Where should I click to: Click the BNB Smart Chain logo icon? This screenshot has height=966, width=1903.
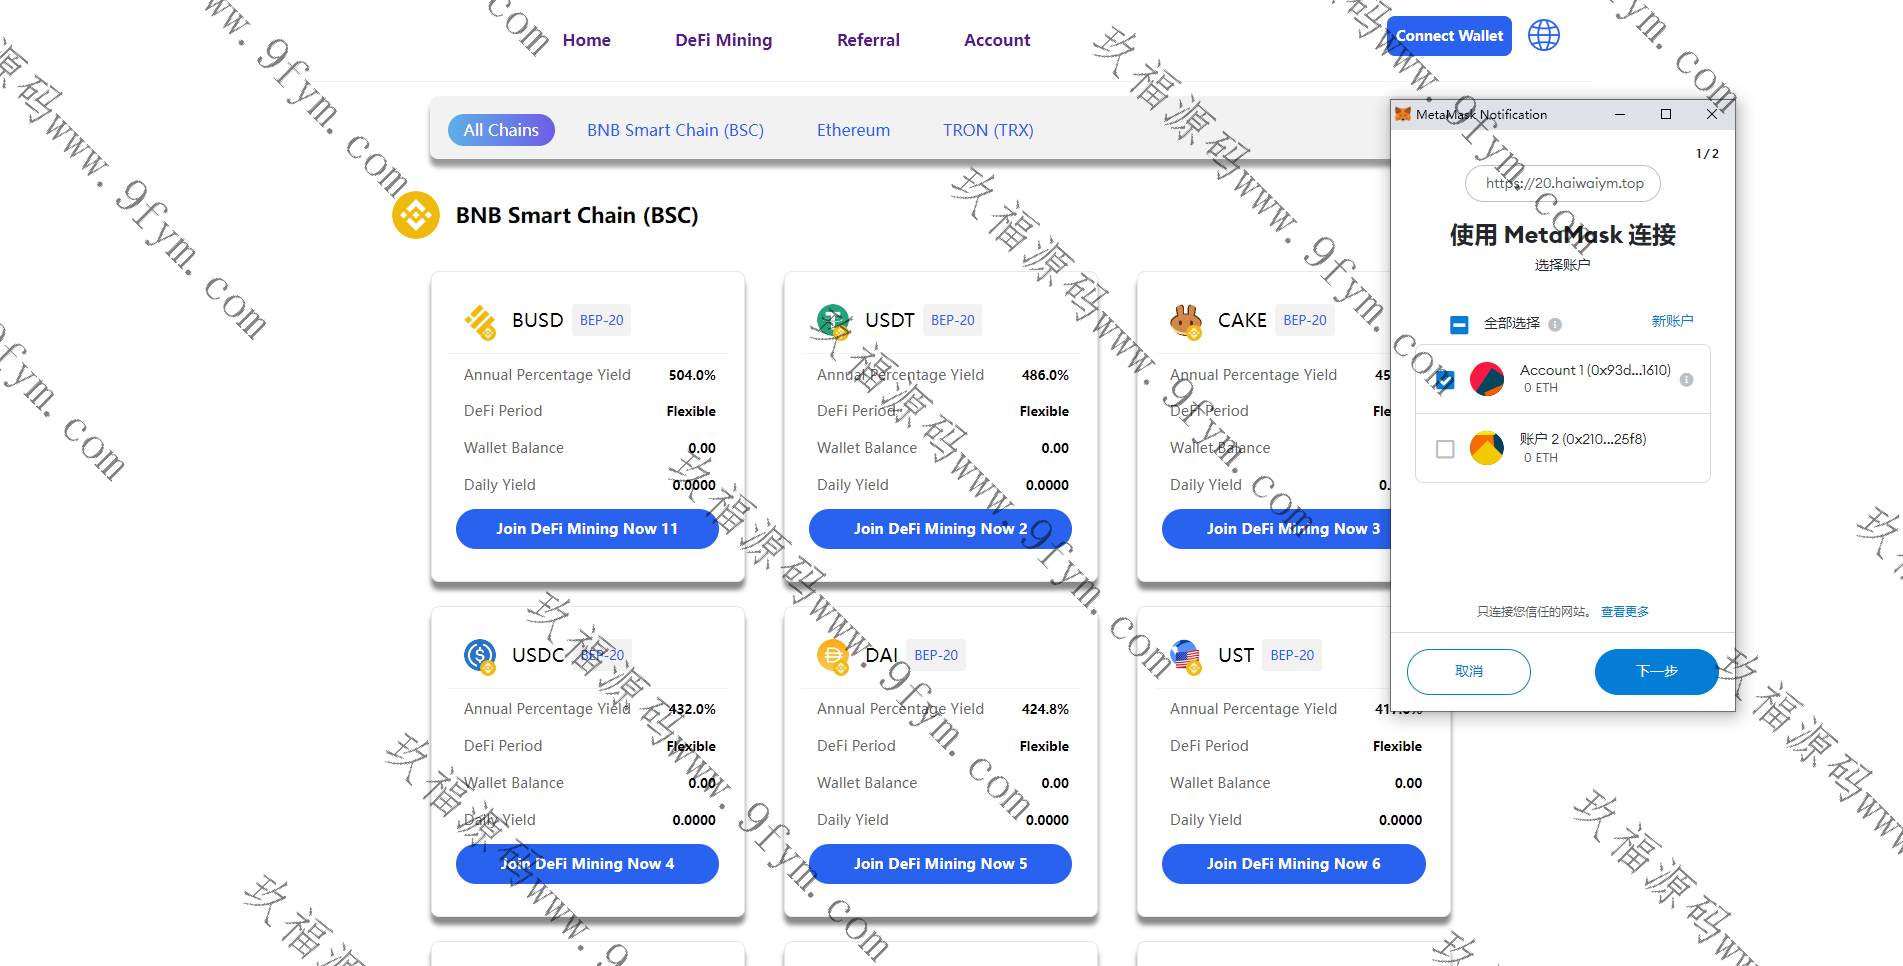[x=416, y=215]
